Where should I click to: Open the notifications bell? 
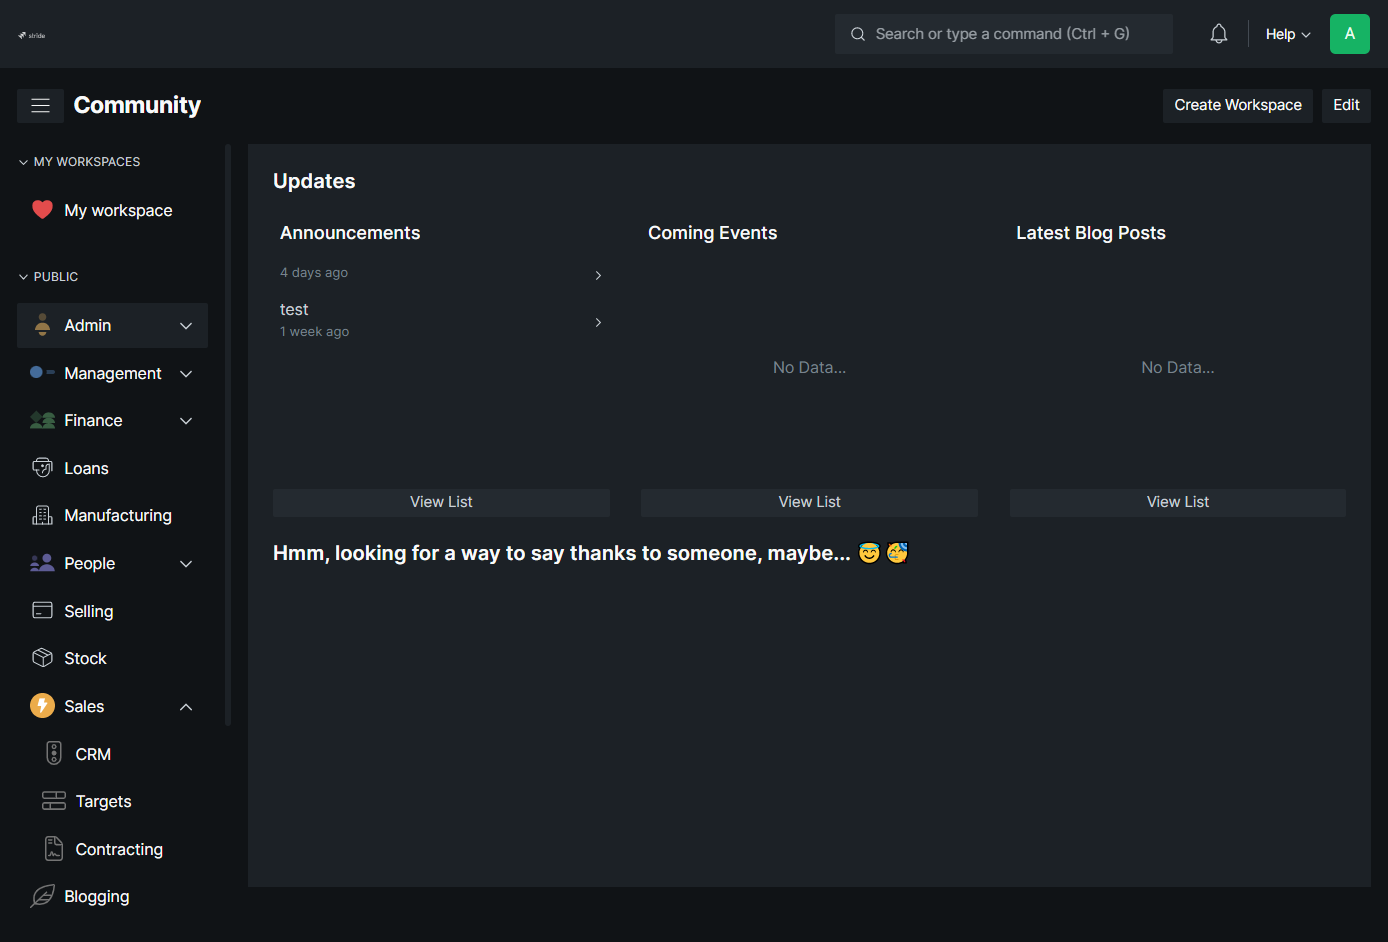(x=1218, y=34)
